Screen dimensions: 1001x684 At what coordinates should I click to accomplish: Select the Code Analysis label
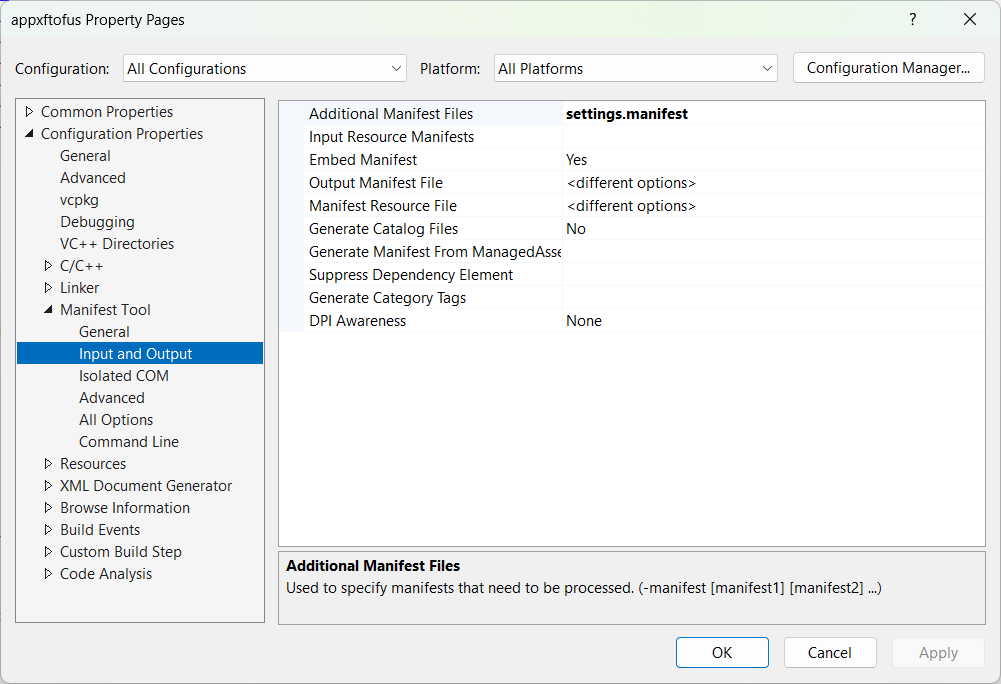(x=106, y=574)
